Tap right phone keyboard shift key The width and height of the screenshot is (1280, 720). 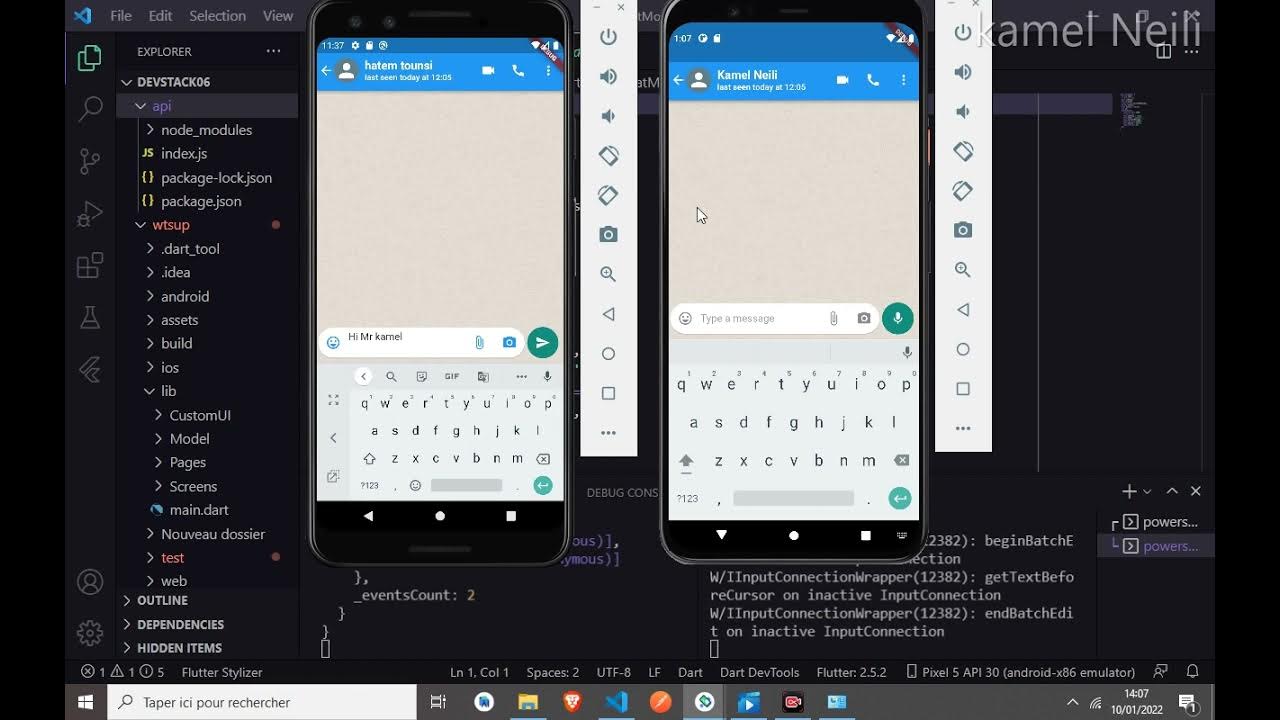tap(686, 461)
